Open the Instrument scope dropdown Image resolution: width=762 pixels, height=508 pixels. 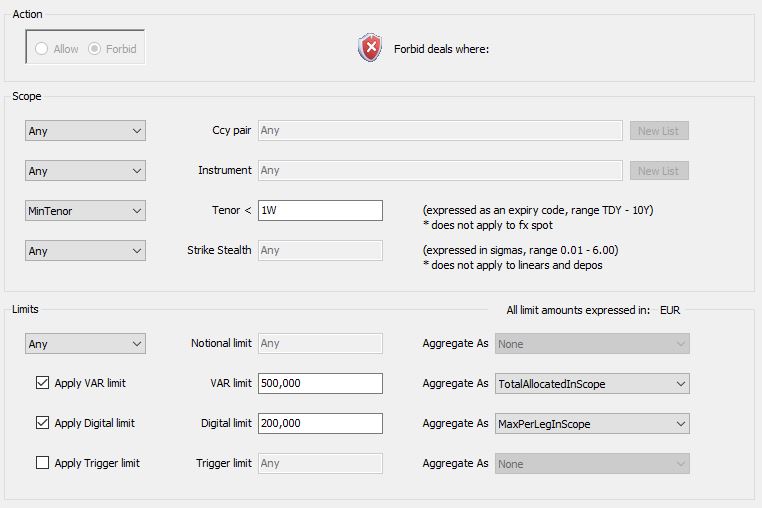click(x=86, y=171)
